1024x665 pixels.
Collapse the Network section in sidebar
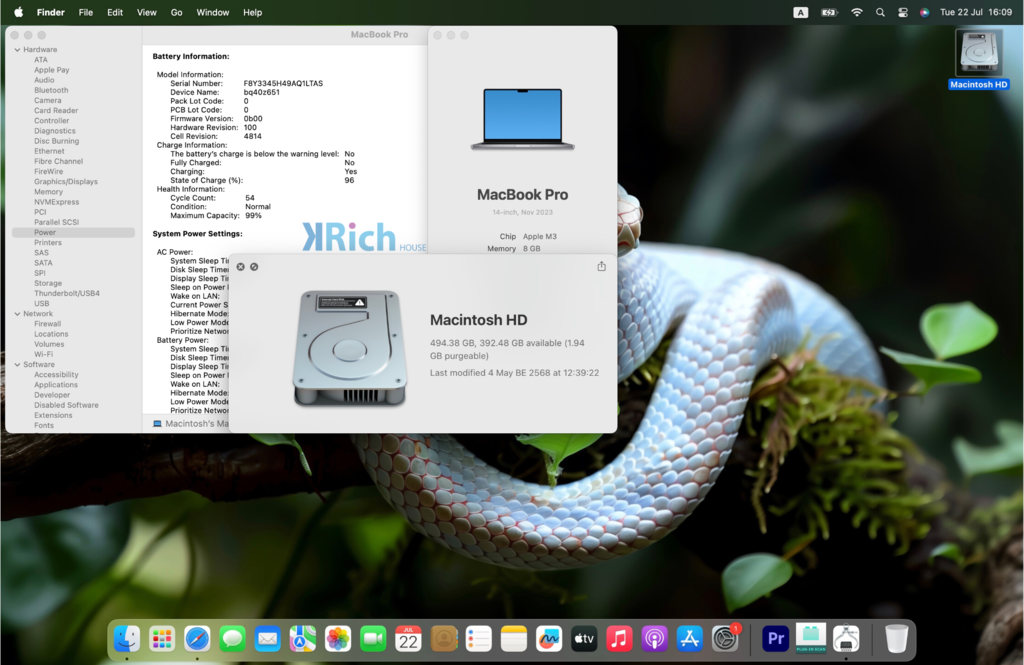(x=17, y=314)
